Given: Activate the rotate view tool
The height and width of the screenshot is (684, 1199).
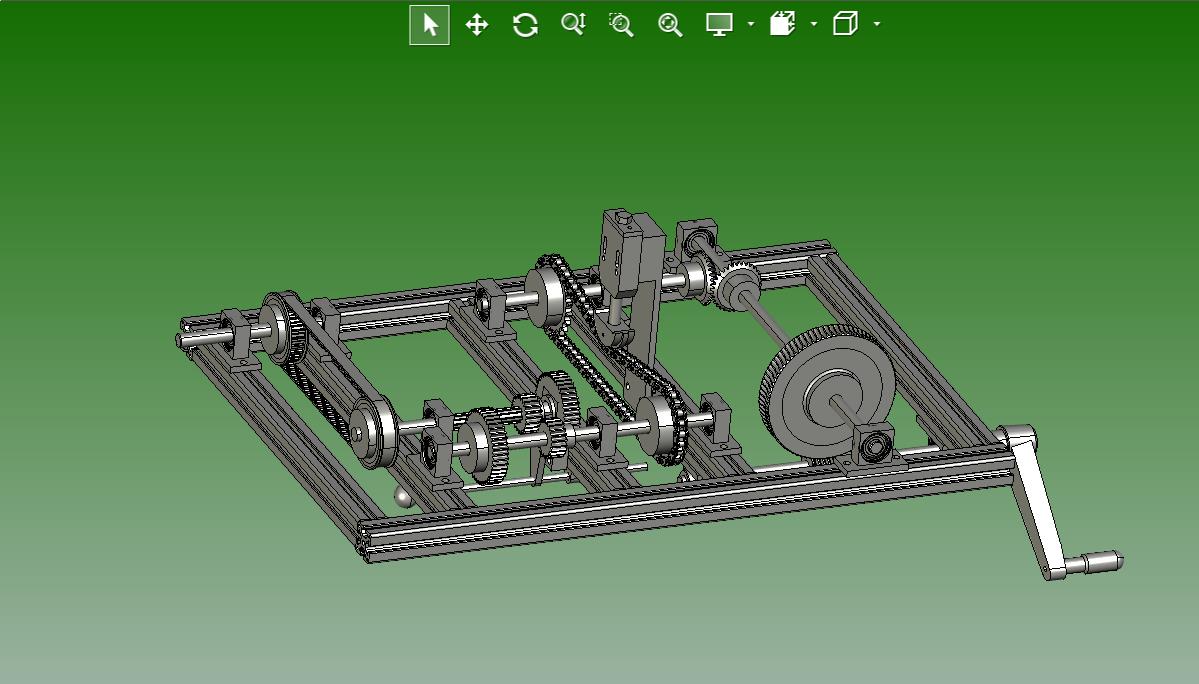Looking at the screenshot, I should point(525,24).
